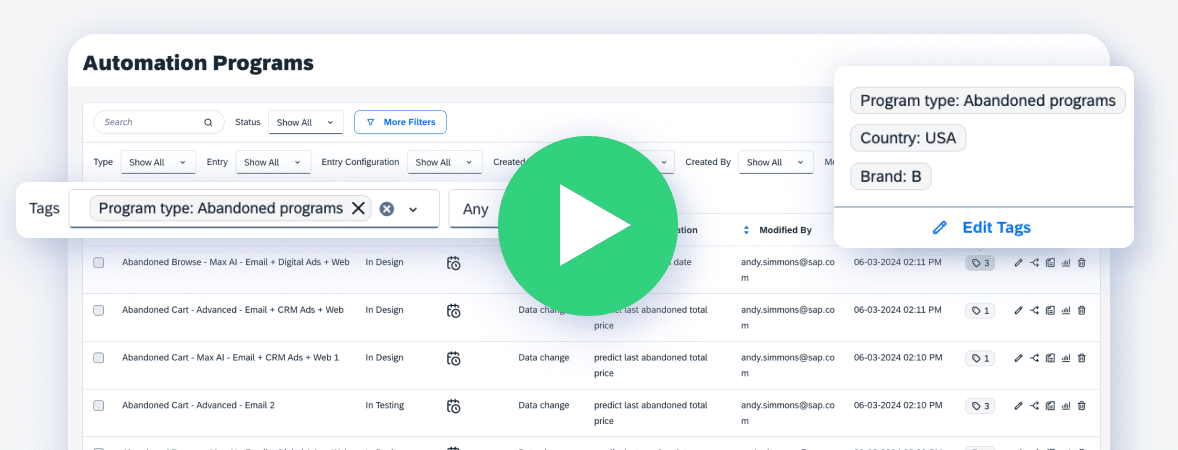Click the Country: USA tag in popup

(908, 139)
